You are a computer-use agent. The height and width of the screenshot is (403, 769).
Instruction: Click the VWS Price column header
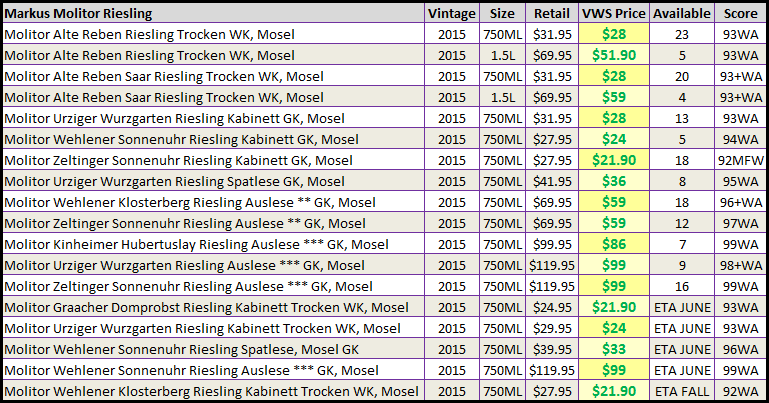click(614, 13)
